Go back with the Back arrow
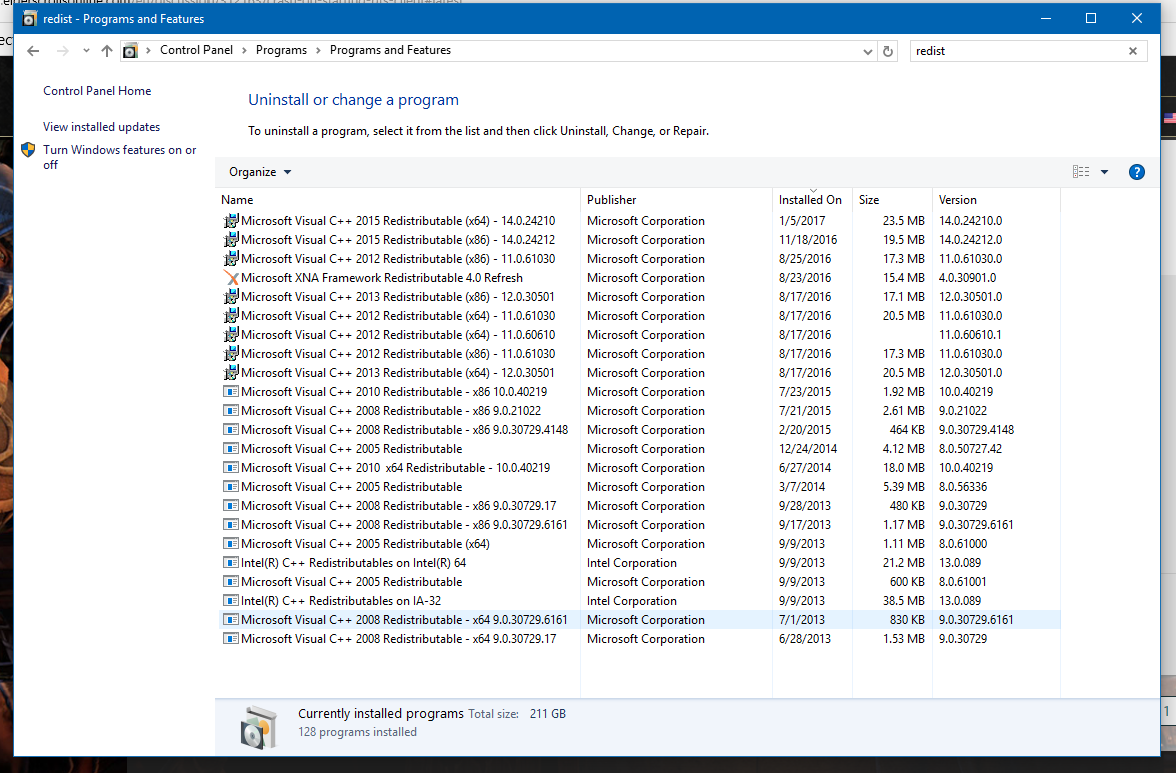The image size is (1176, 773). tap(33, 51)
